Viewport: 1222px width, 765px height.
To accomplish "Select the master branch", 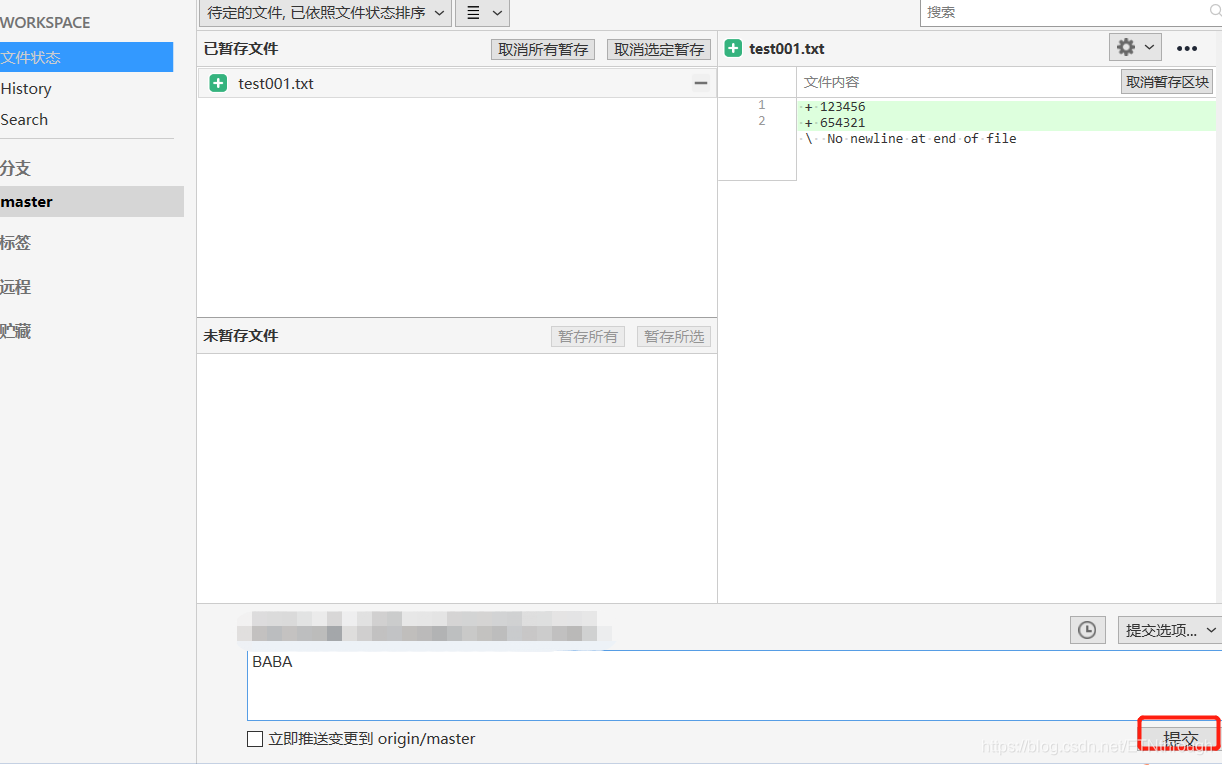I will 92,201.
